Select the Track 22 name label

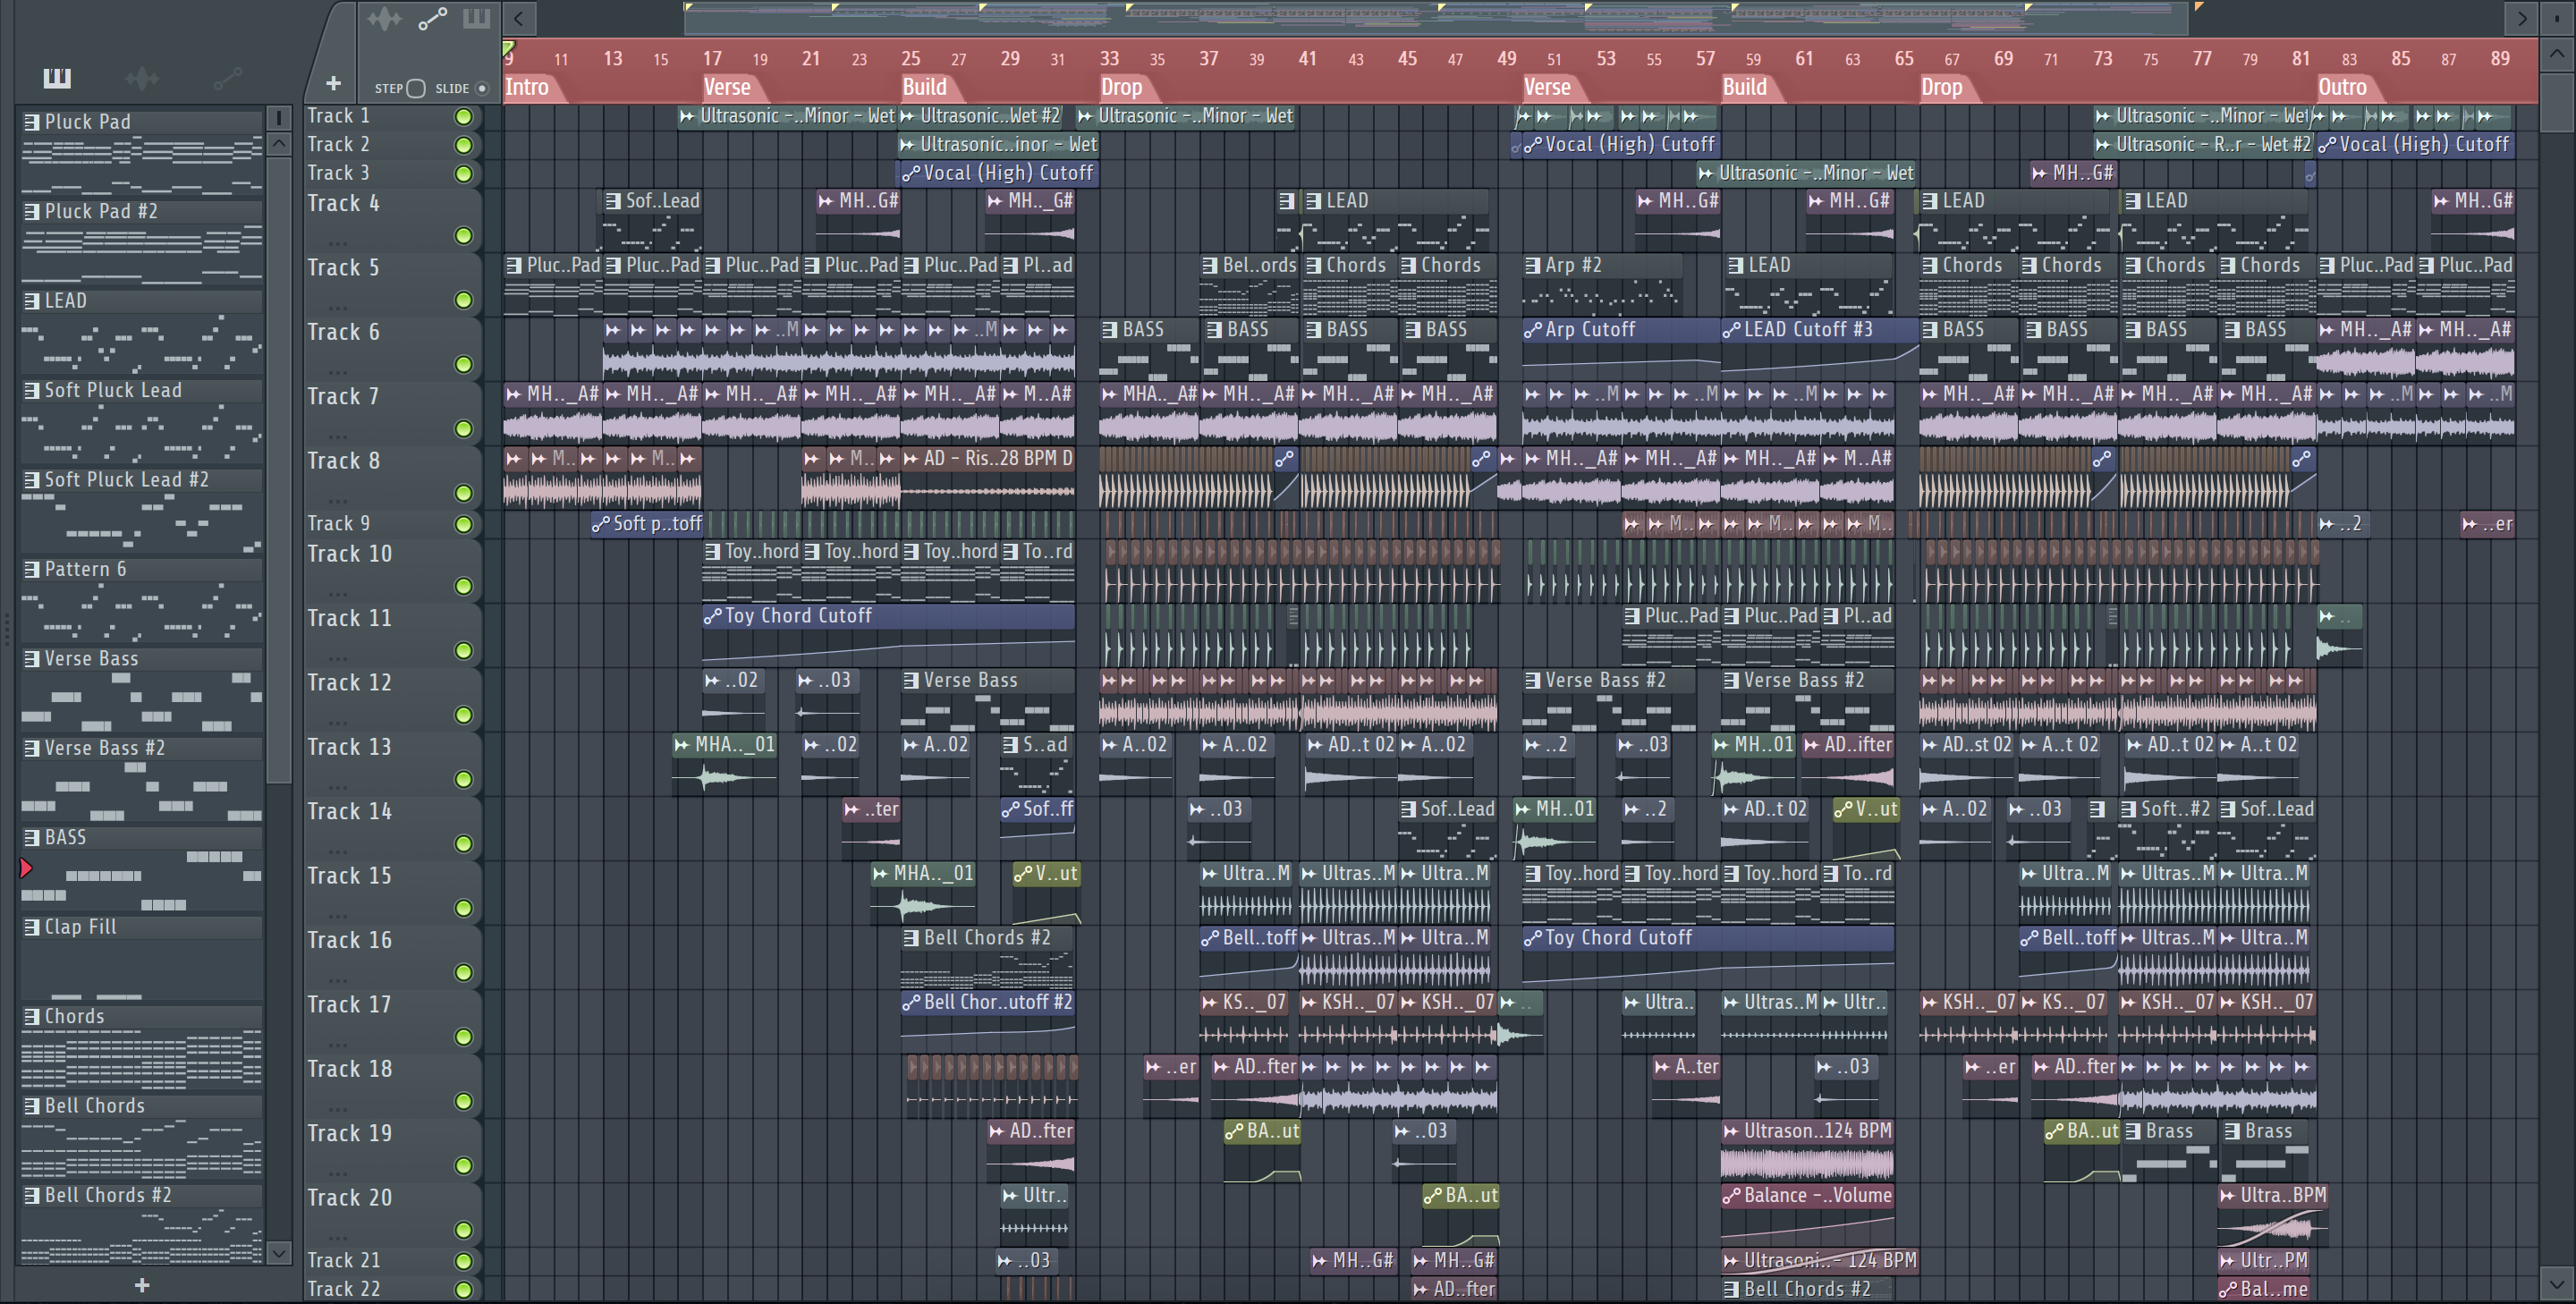coord(343,1289)
